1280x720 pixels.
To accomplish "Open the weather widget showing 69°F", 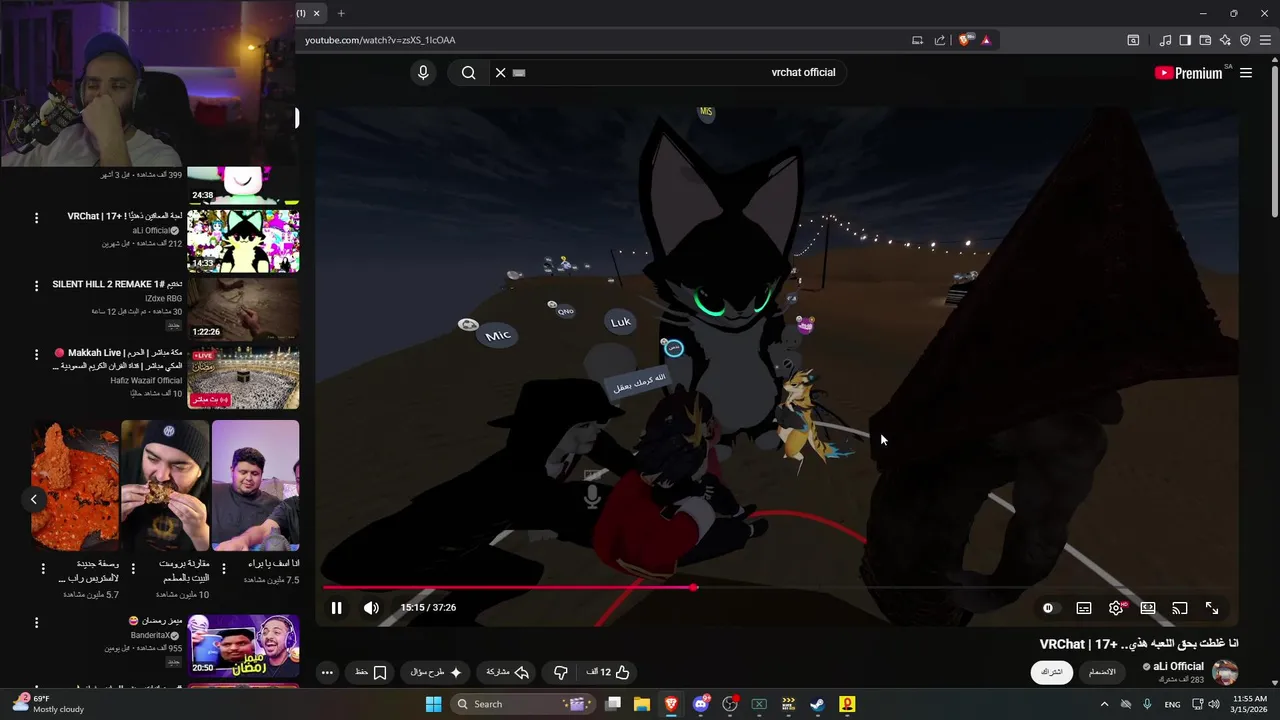I will coord(48,703).
